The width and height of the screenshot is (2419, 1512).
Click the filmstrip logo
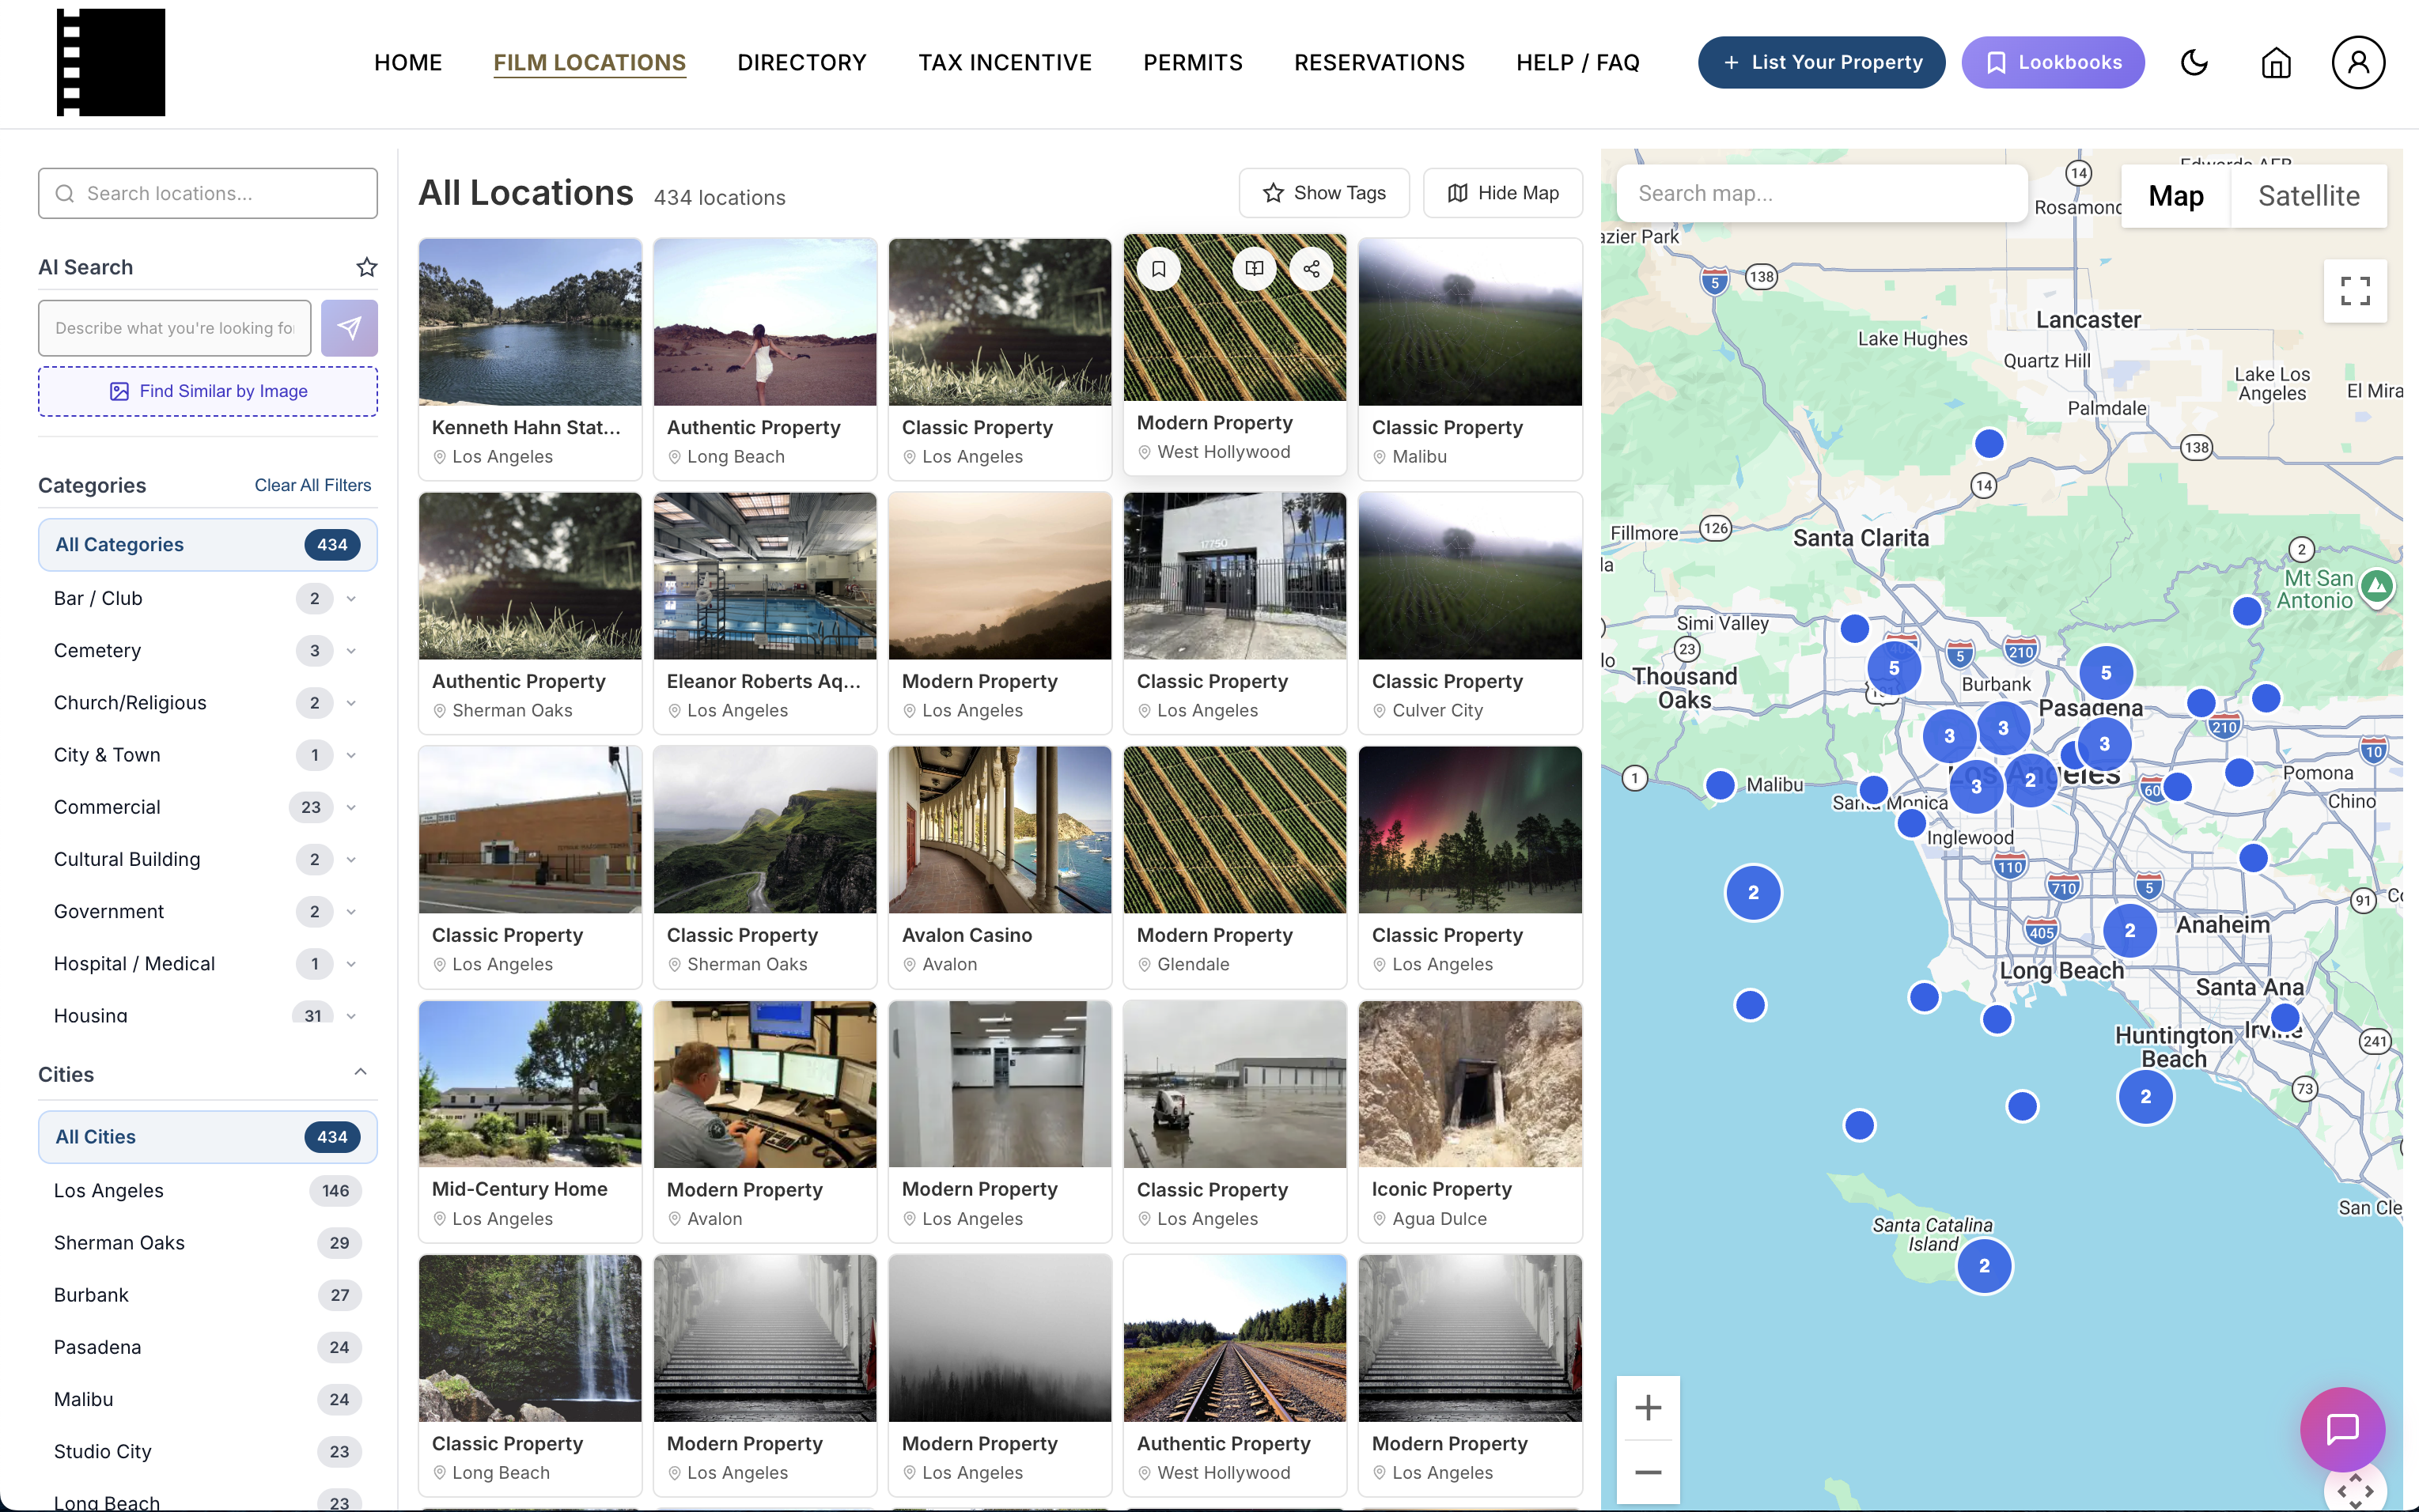(x=111, y=62)
